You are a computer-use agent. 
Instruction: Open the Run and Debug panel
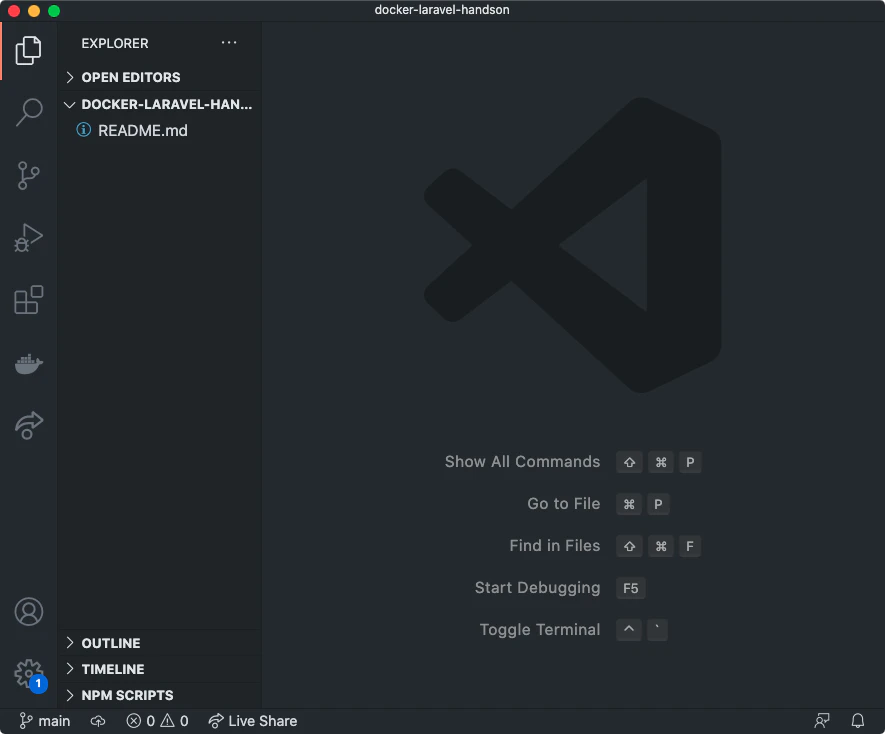(x=28, y=238)
